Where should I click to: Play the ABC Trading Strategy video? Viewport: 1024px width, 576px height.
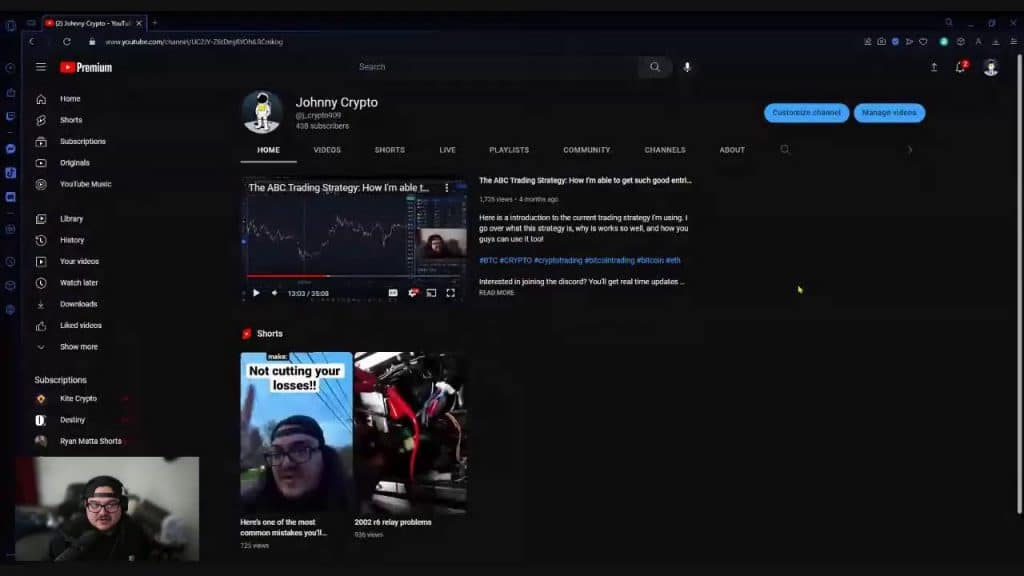[x=256, y=293]
